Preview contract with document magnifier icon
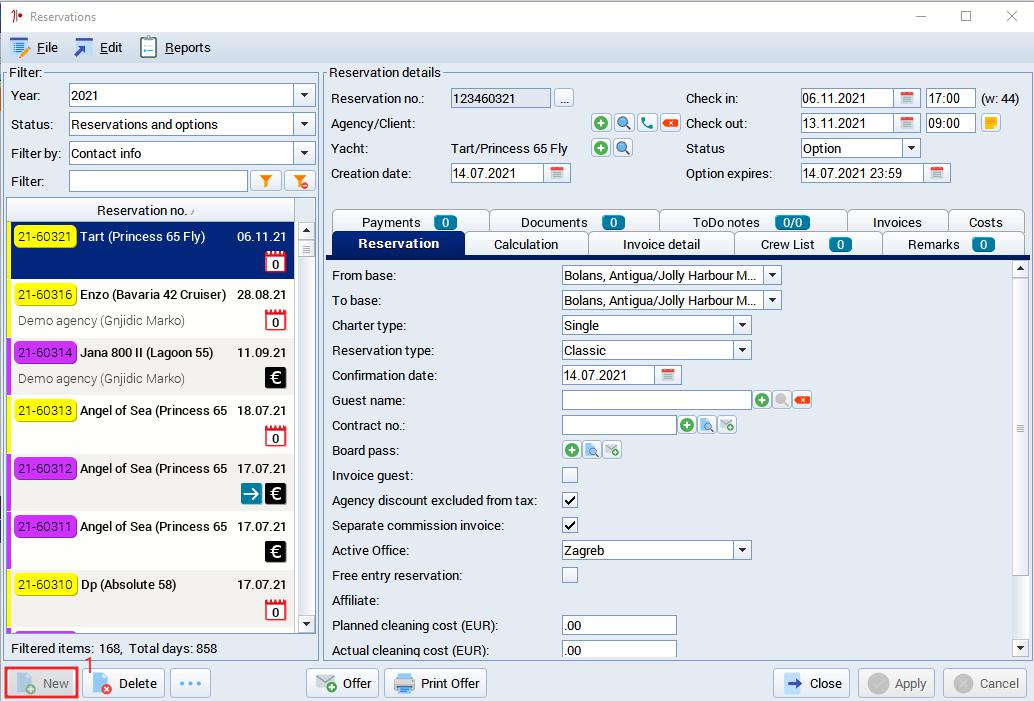Viewport: 1034px width, 701px height. [707, 425]
